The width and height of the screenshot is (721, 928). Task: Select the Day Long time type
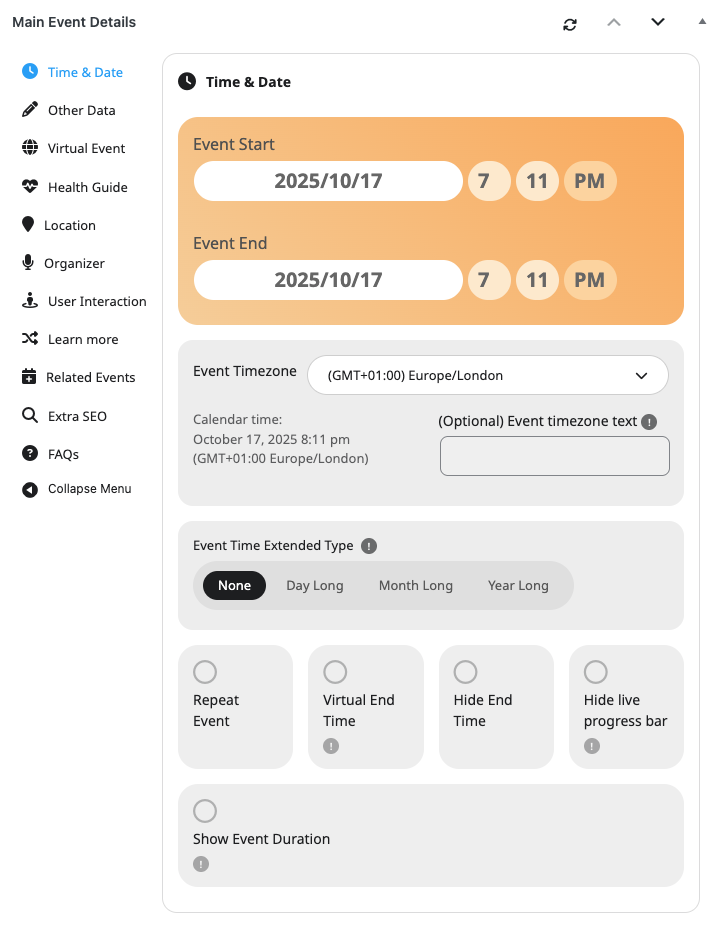point(314,586)
